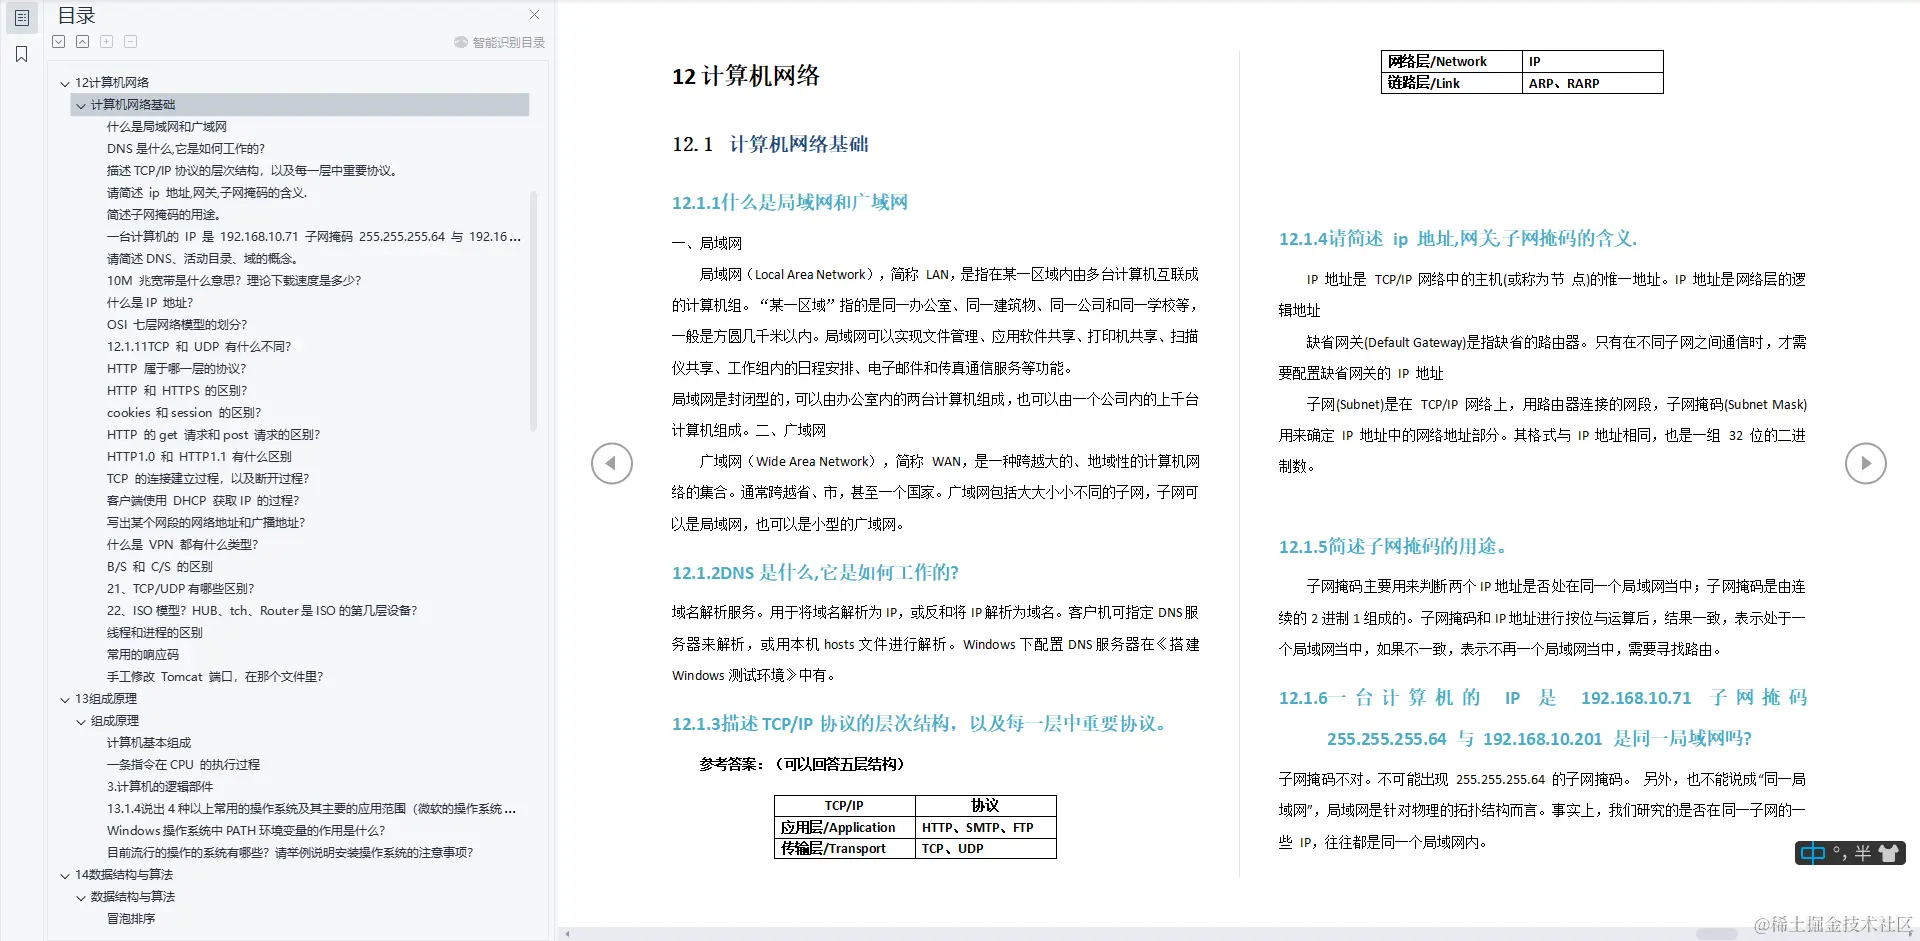This screenshot has width=1920, height=941.
Task: Click the horizontal scrollbar thumb at bottom
Action: coord(1717,934)
